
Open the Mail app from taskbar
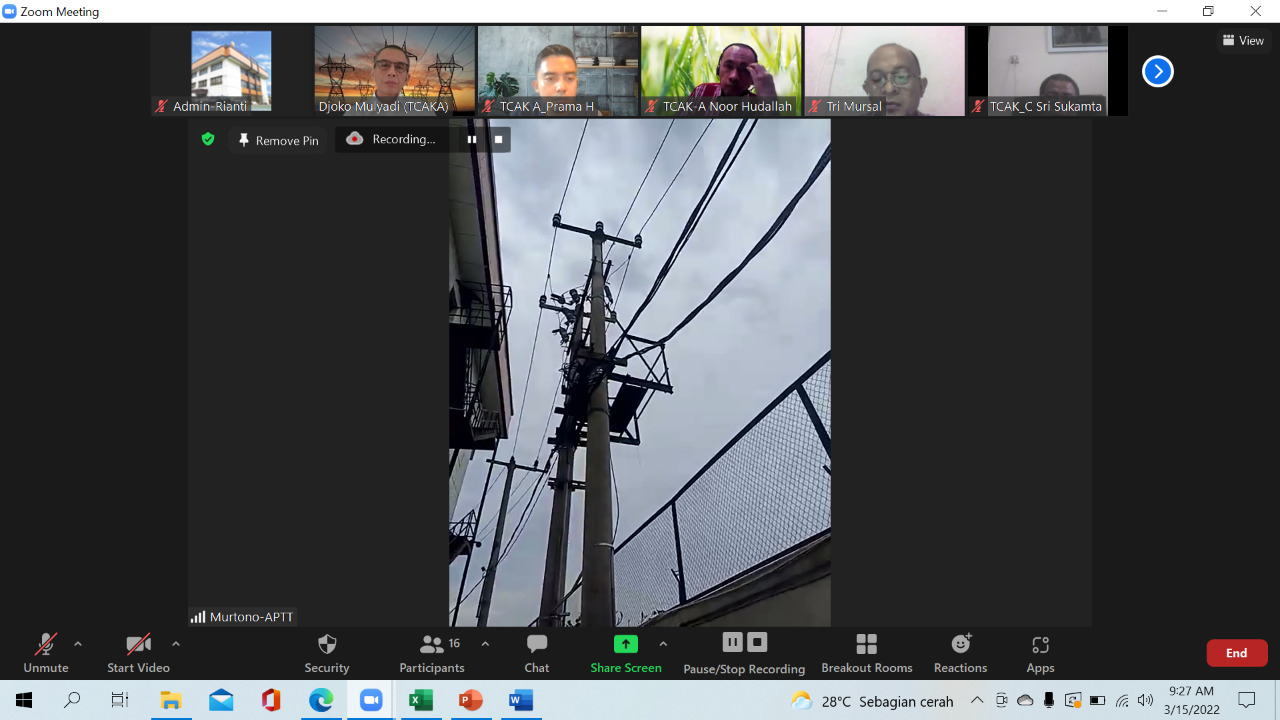[x=221, y=700]
